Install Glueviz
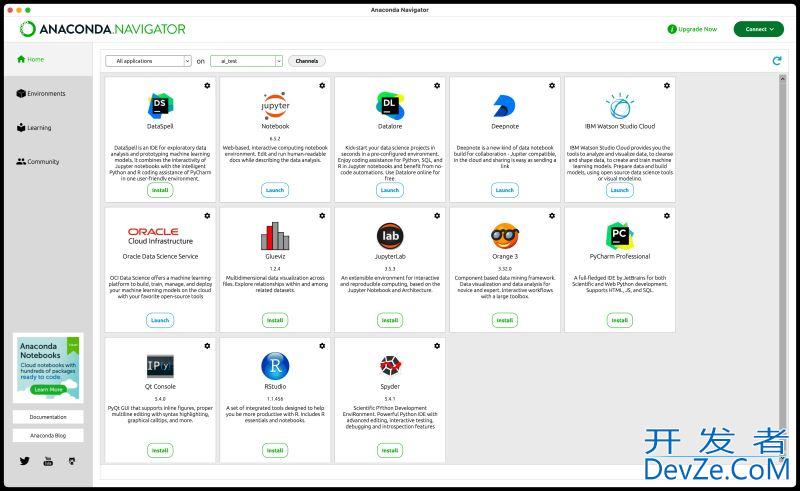800x491 pixels. click(275, 320)
